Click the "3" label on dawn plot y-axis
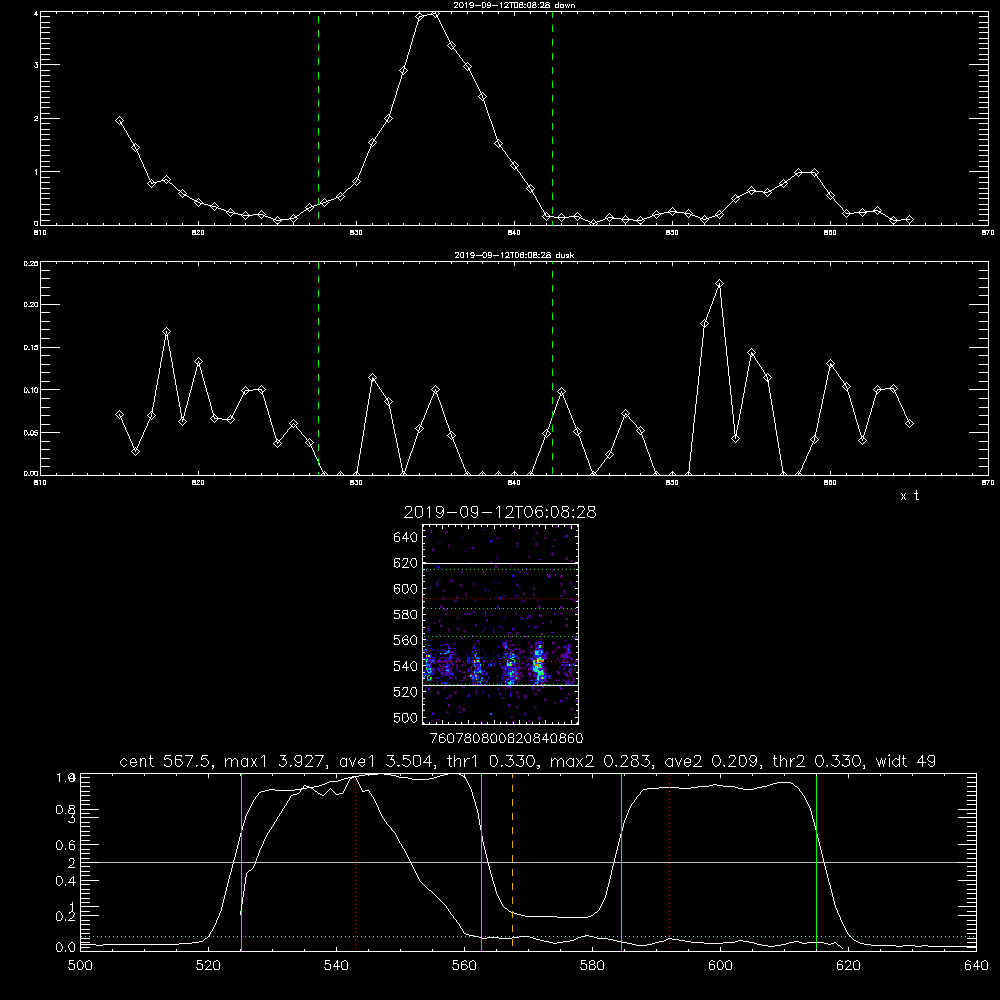The height and width of the screenshot is (1000, 1000). pos(36,66)
